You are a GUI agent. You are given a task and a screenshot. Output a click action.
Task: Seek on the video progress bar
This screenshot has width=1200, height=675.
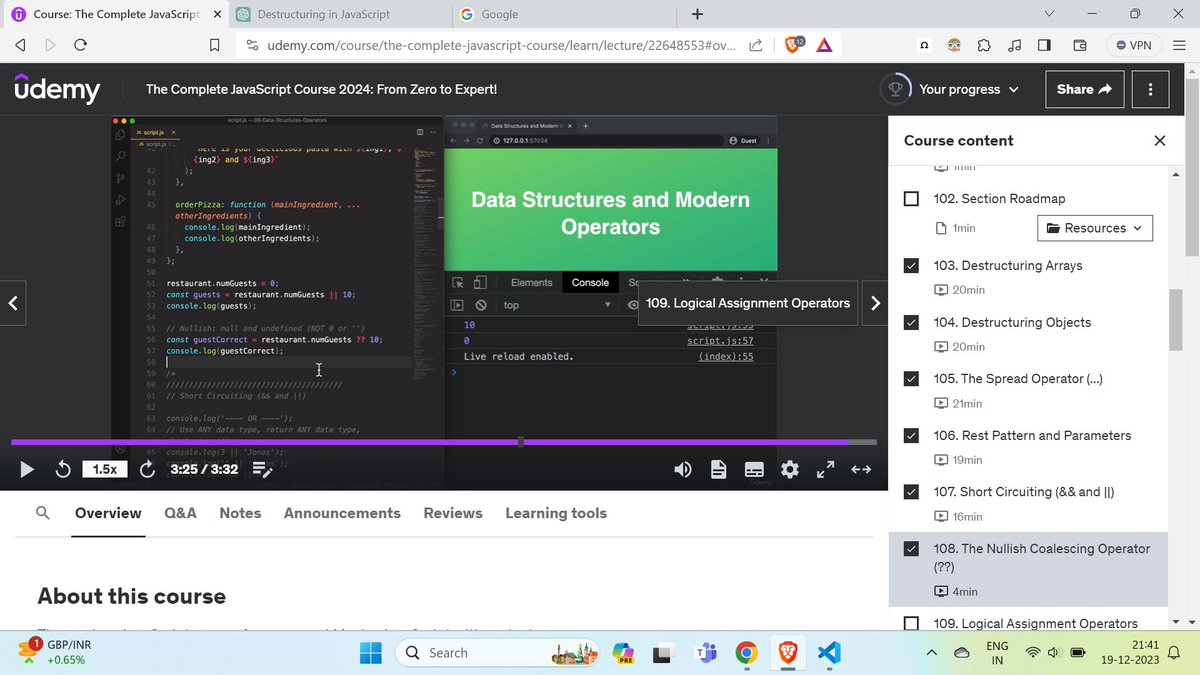pos(444,442)
